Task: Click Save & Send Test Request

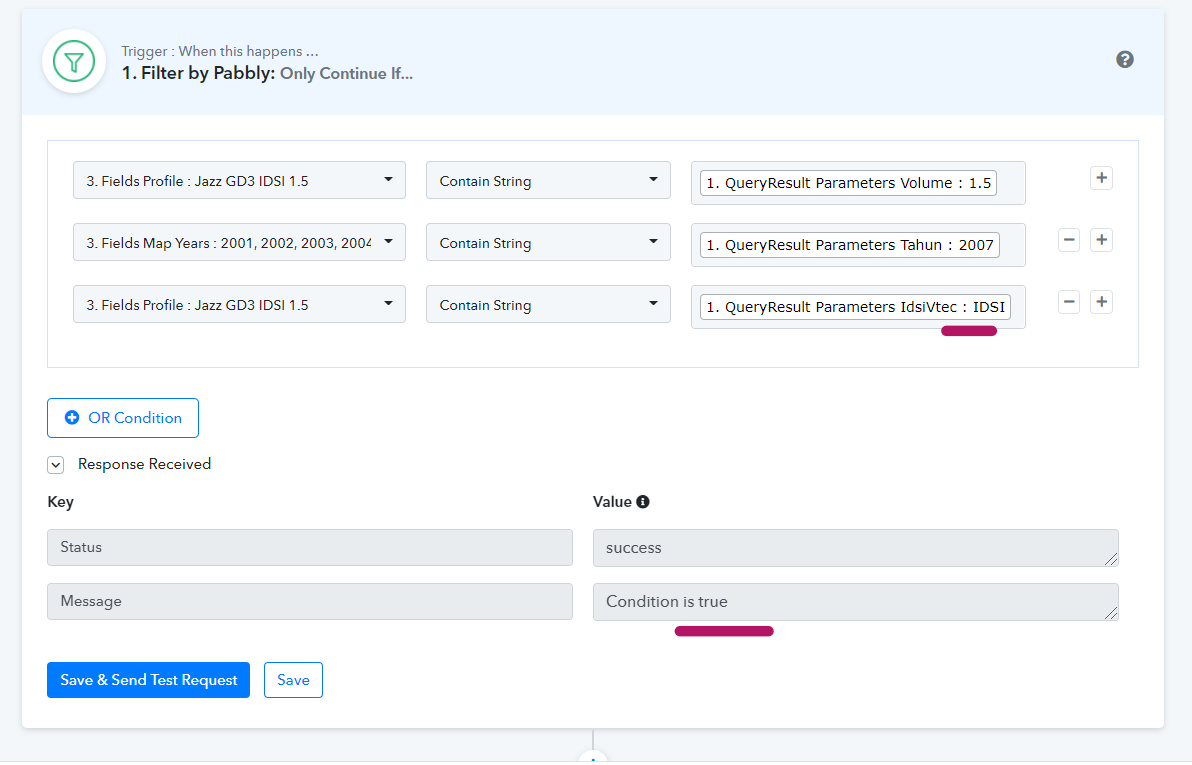Action: click(x=148, y=680)
